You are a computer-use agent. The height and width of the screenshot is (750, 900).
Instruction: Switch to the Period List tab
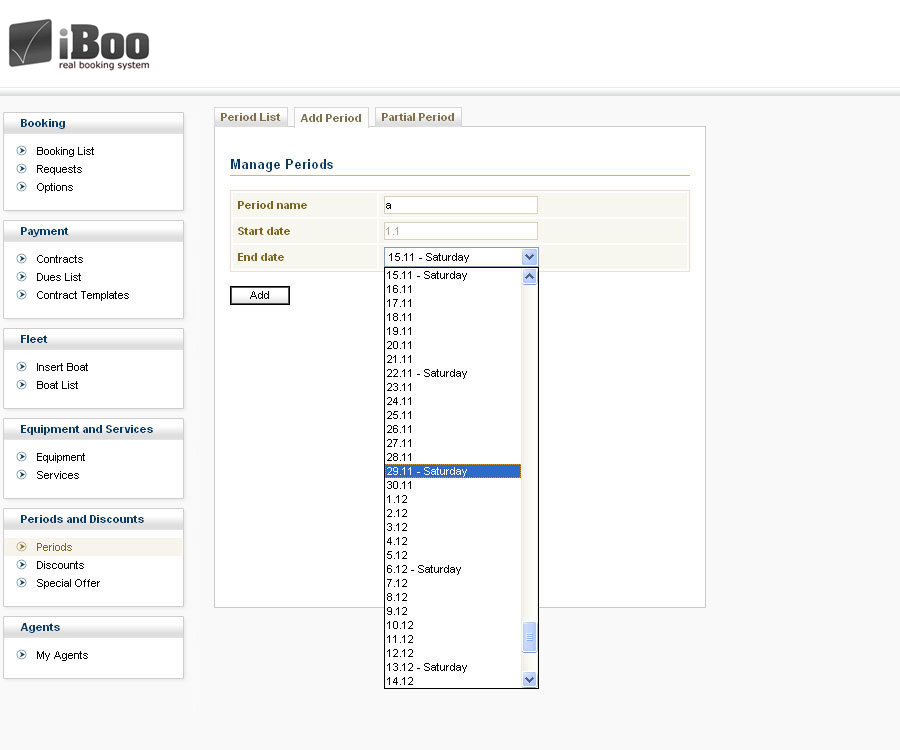point(250,117)
